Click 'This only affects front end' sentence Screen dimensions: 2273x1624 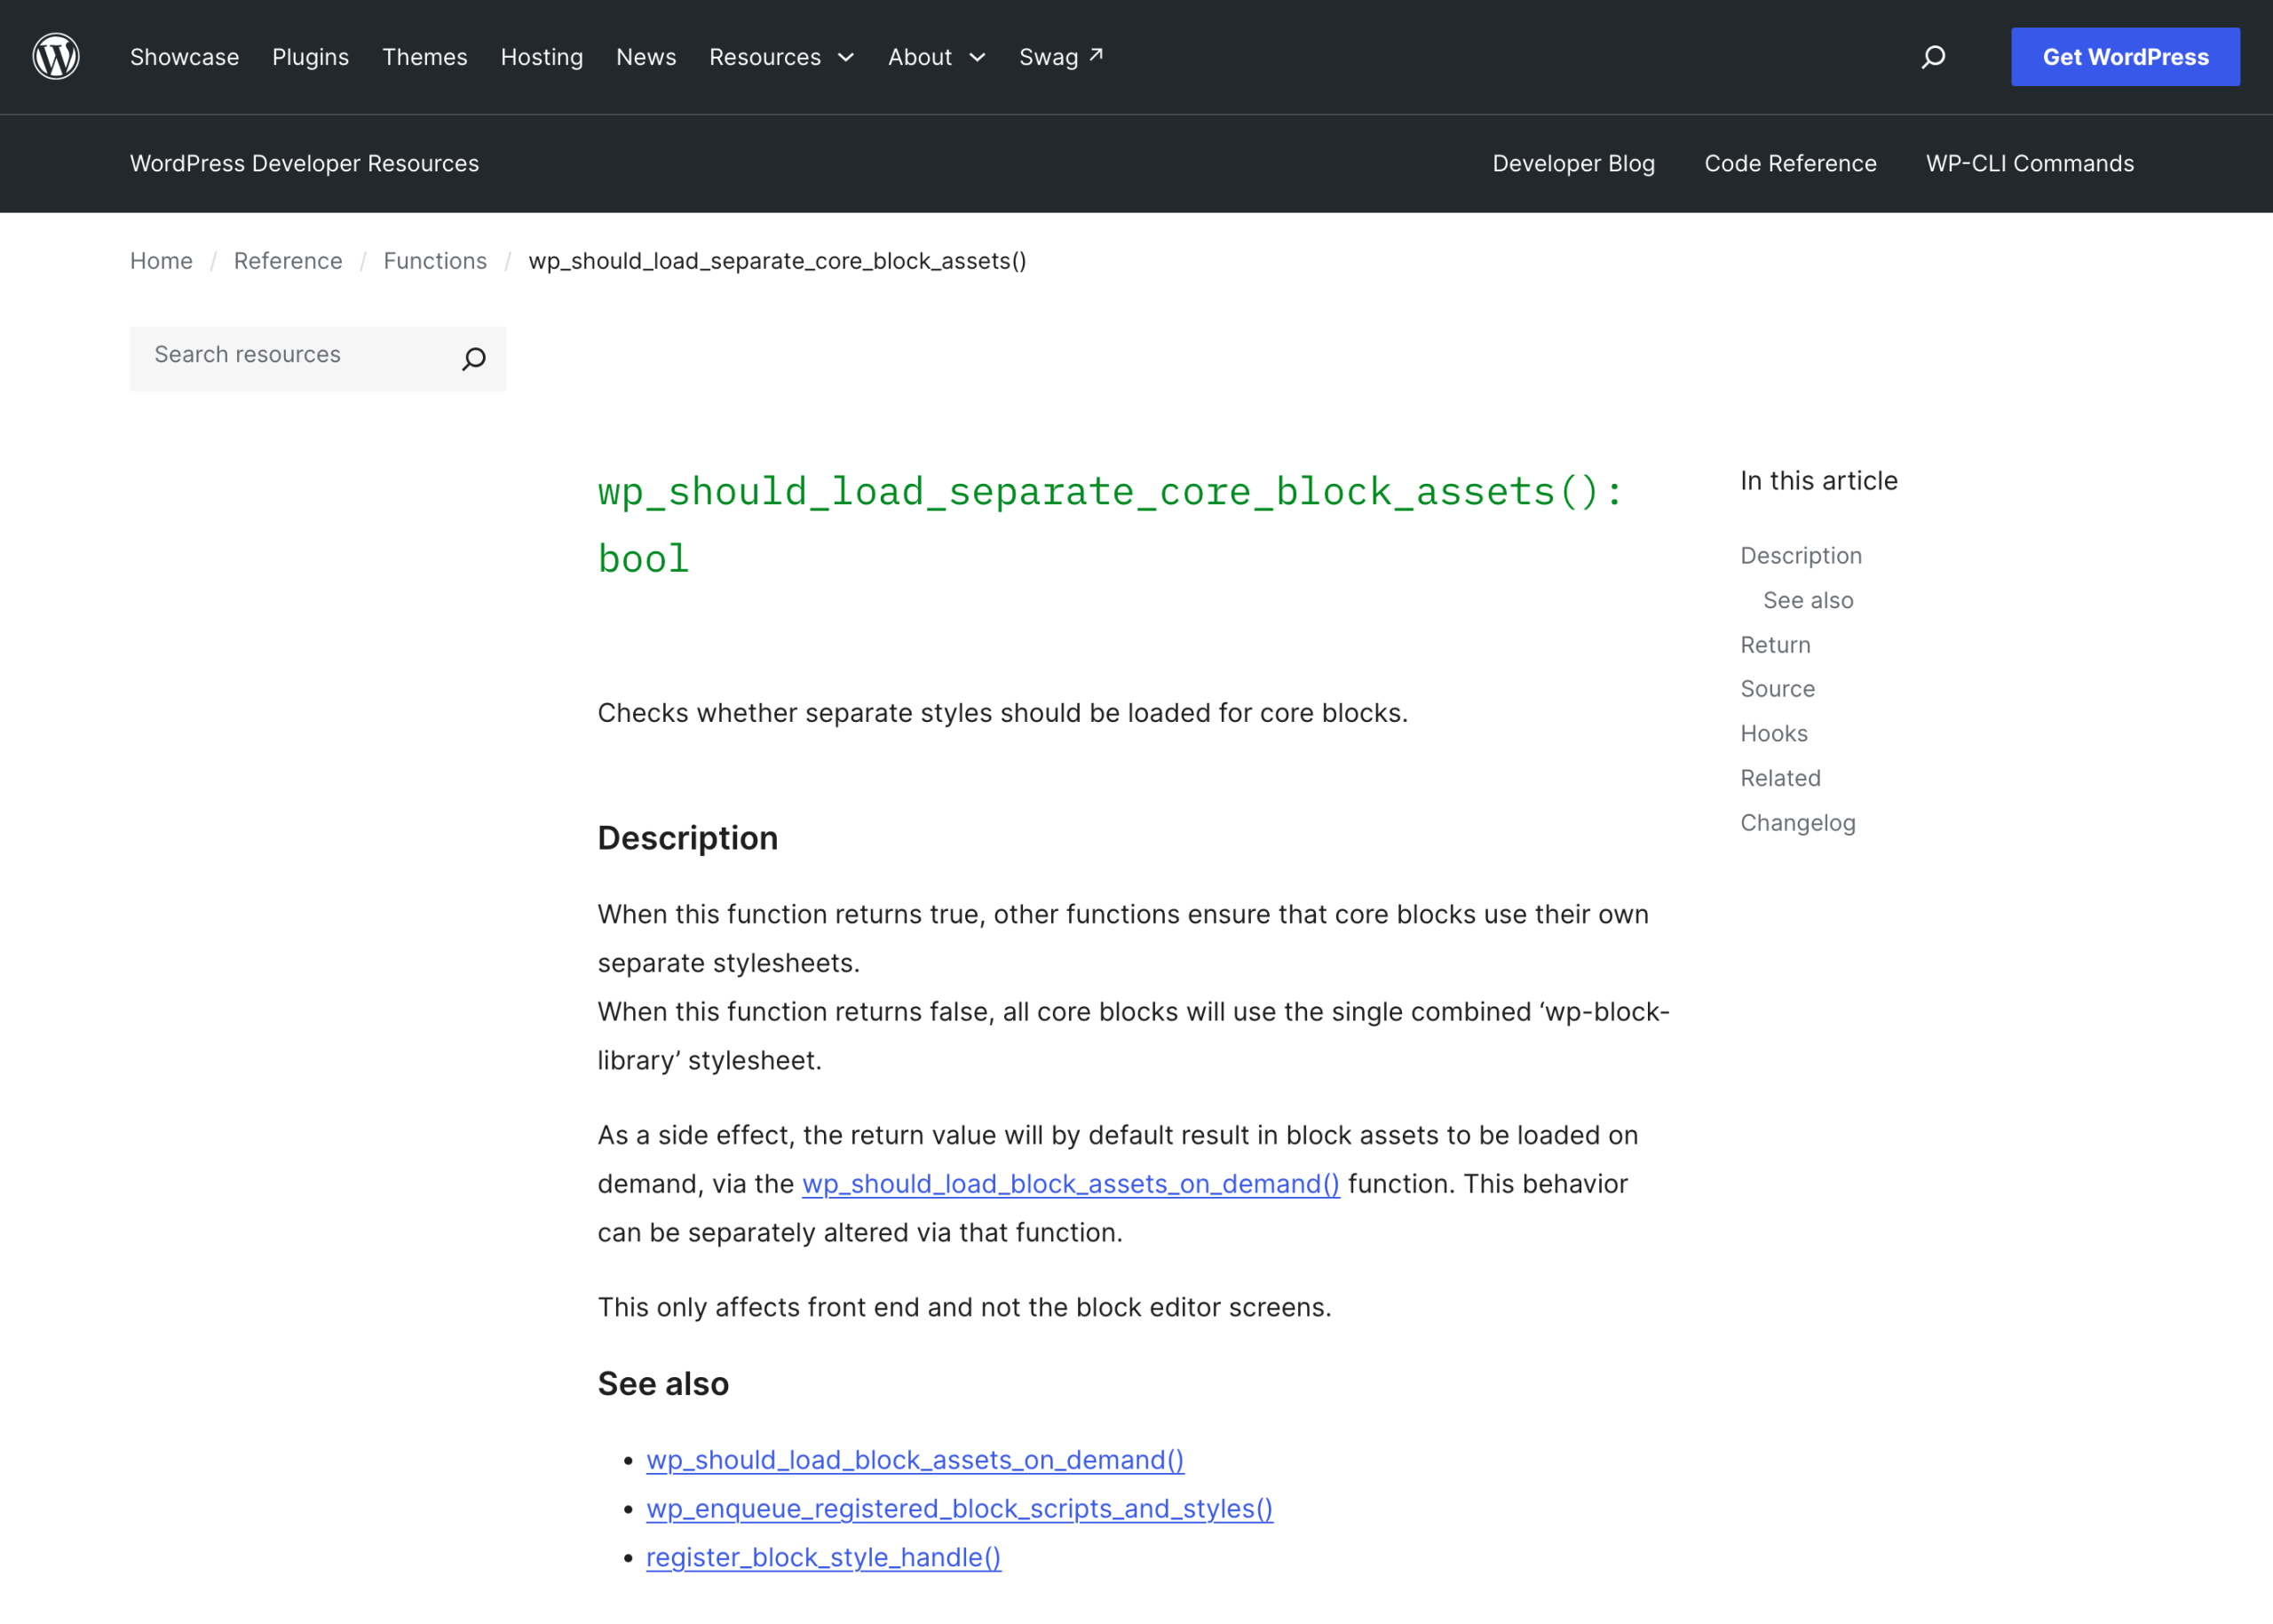964,1308
